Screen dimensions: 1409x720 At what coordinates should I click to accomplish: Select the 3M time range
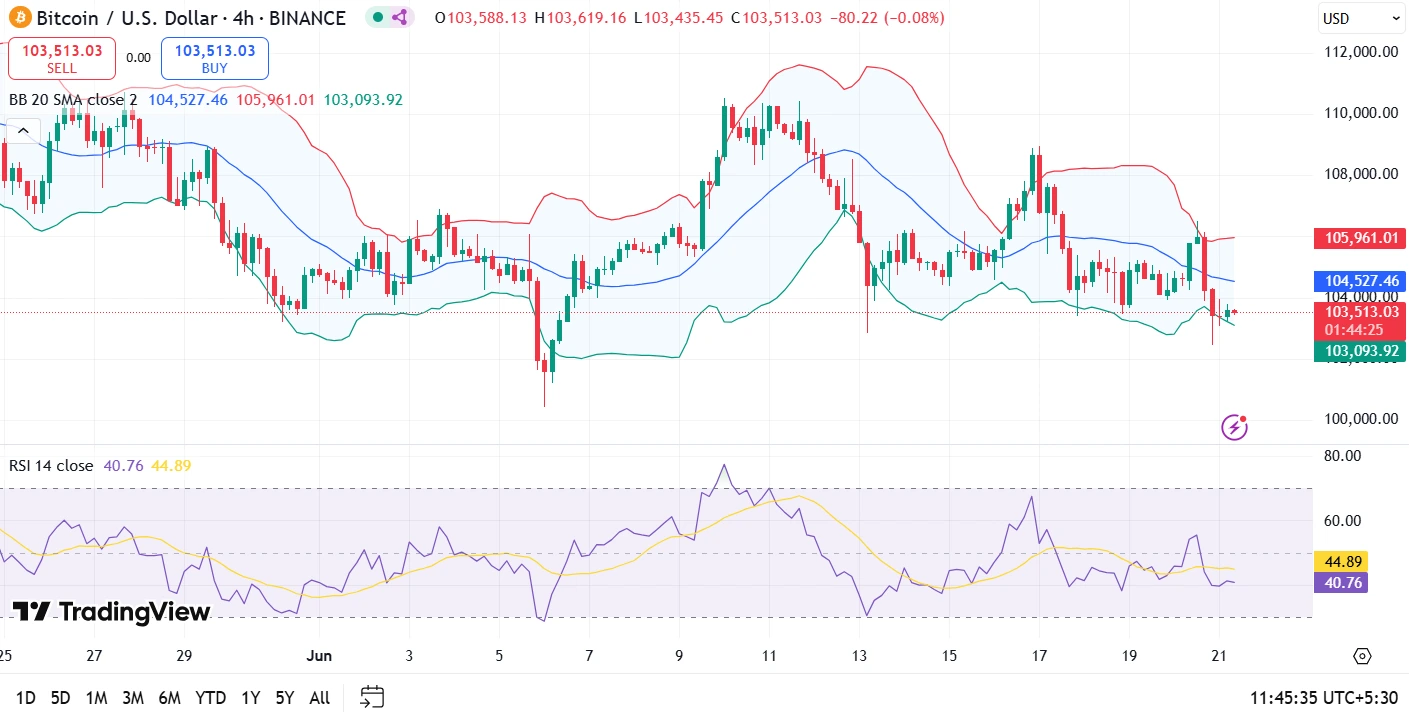(x=132, y=698)
